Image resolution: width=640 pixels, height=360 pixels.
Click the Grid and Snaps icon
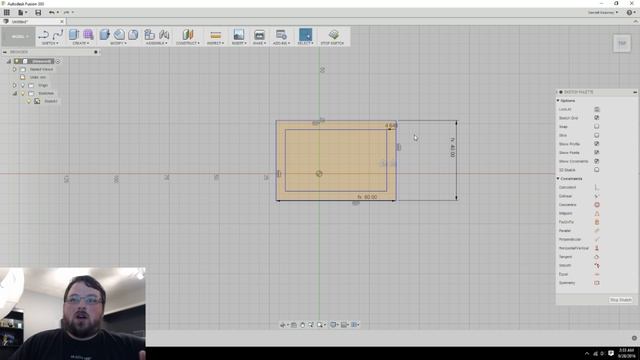pyautogui.click(x=344, y=325)
